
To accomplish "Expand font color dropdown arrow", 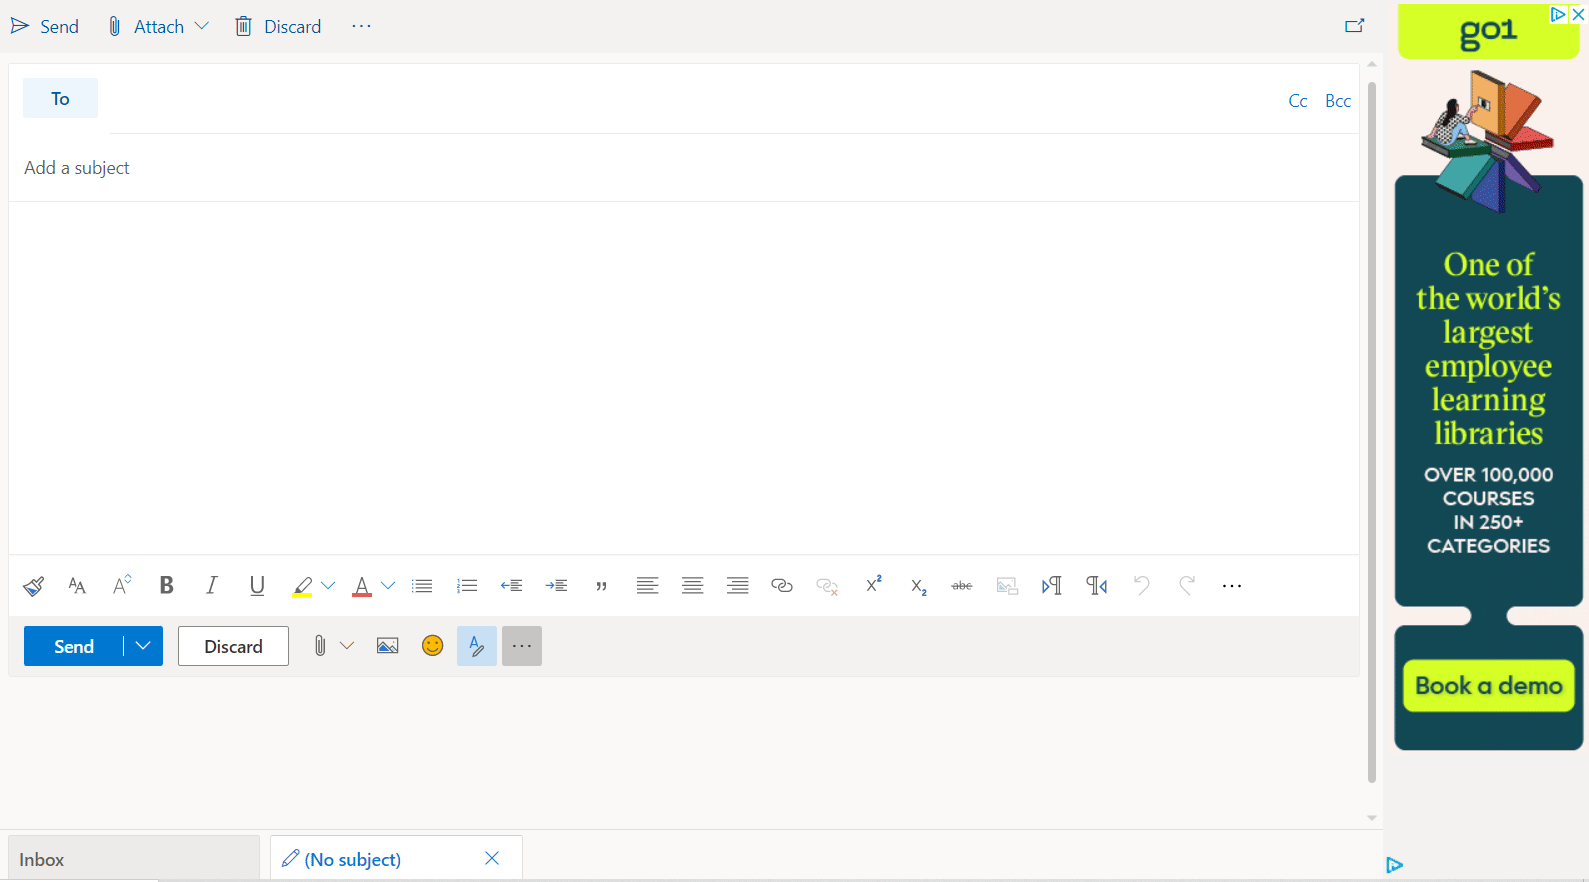I will [x=388, y=586].
